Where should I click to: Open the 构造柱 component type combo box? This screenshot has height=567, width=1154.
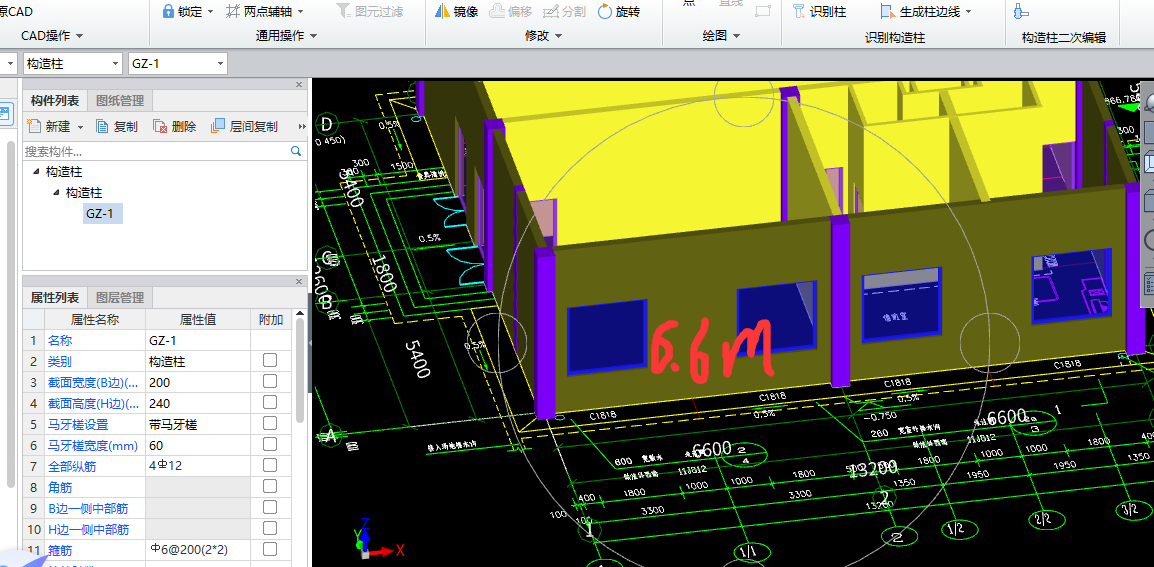72,64
